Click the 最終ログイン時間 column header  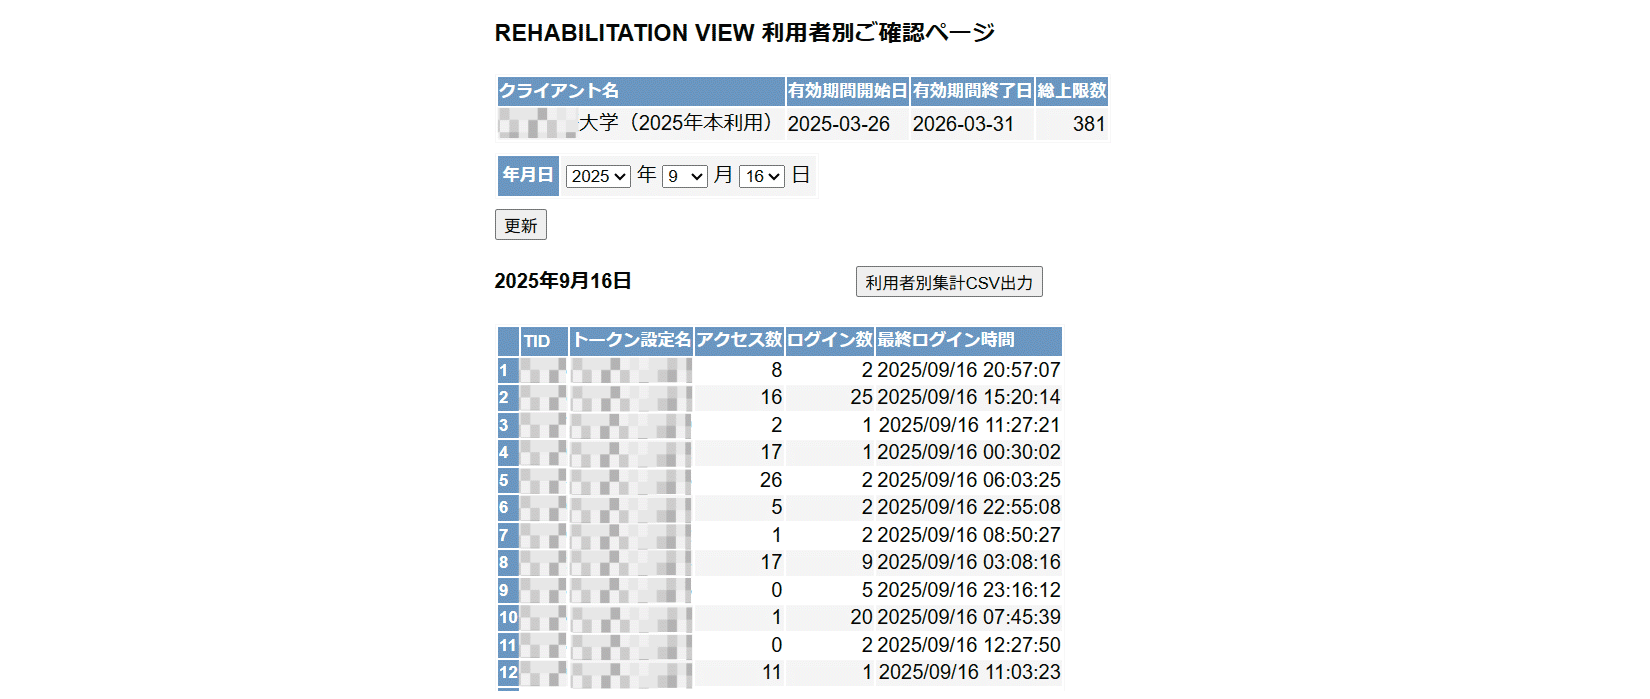[967, 341]
